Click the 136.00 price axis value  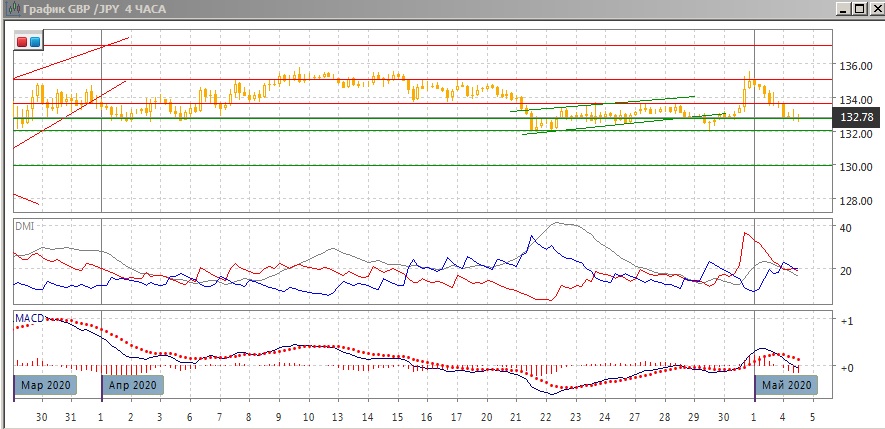tap(857, 66)
